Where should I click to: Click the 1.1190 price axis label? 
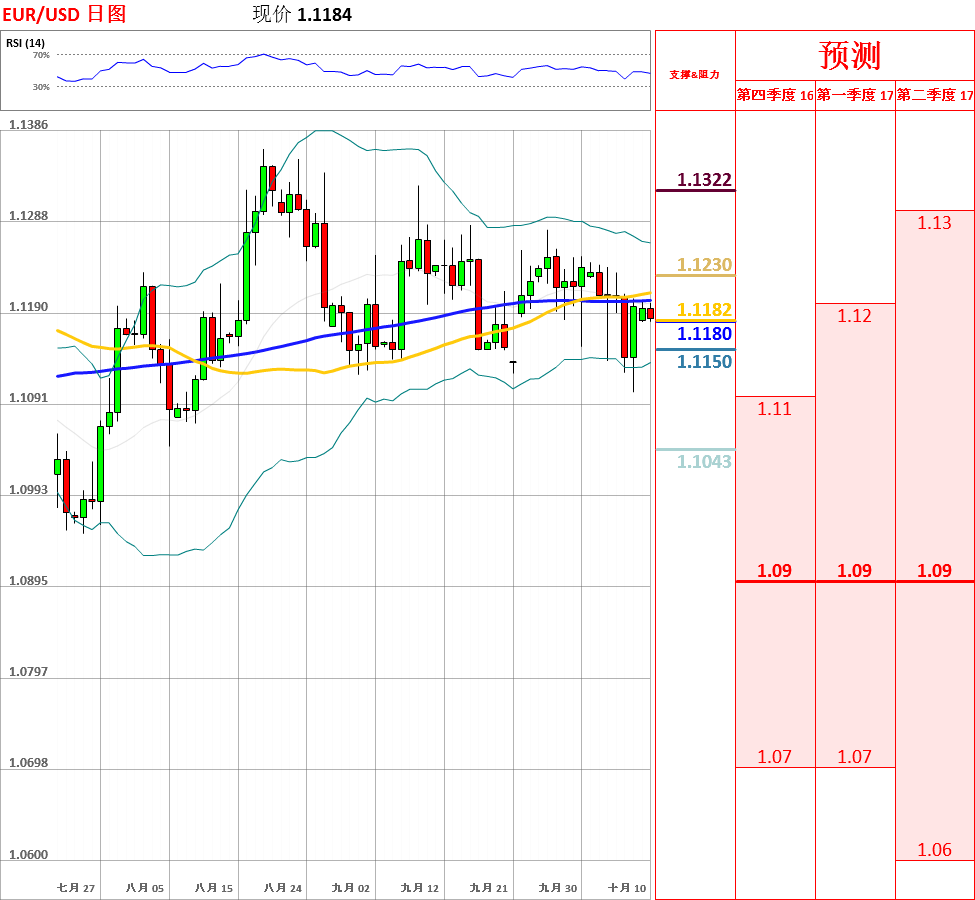pyautogui.click(x=28, y=307)
